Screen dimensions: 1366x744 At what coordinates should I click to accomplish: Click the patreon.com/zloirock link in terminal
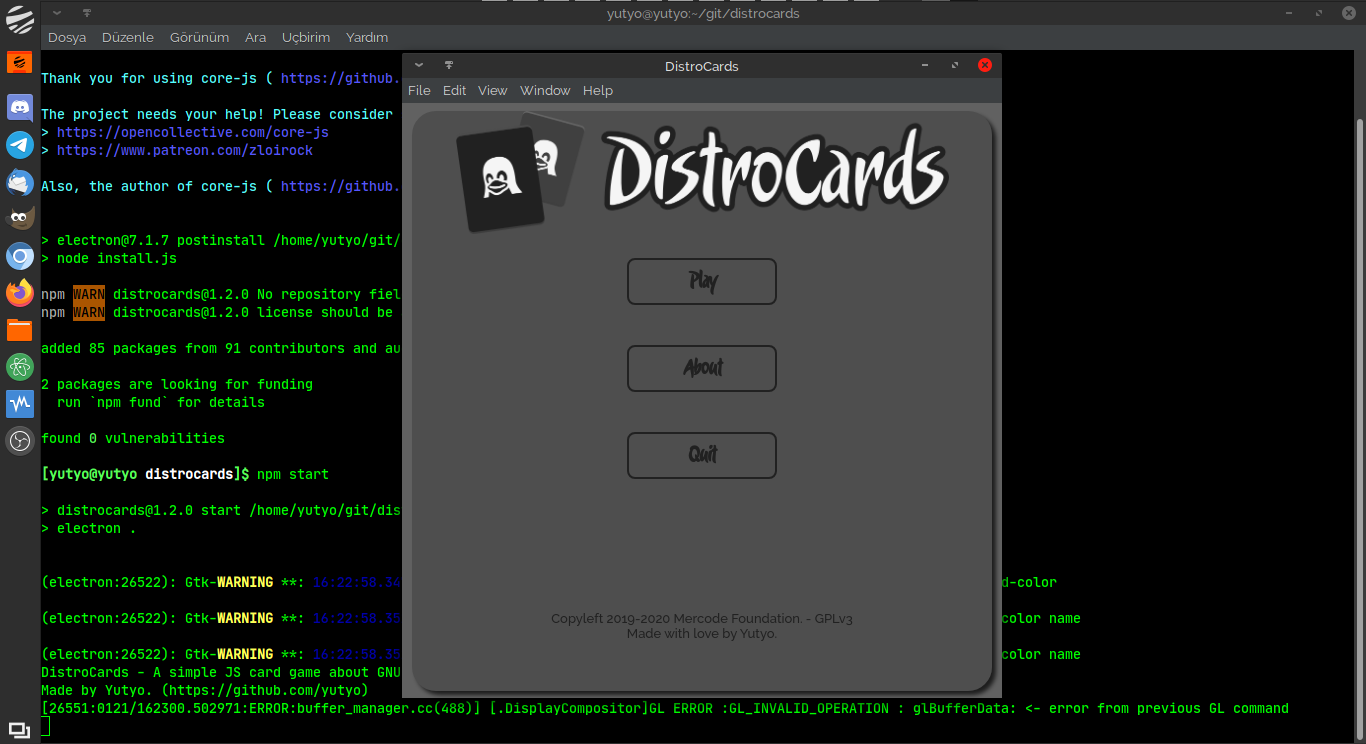[x=185, y=150]
